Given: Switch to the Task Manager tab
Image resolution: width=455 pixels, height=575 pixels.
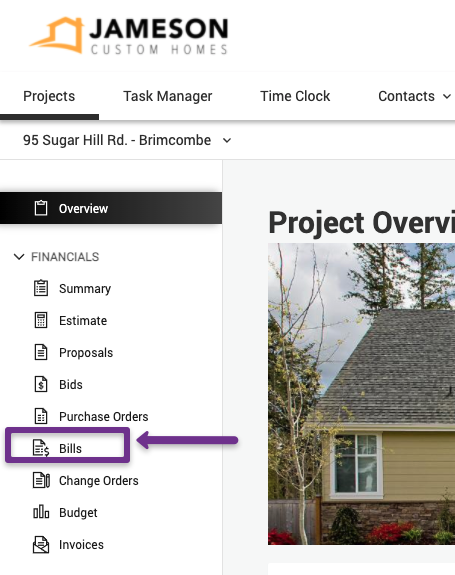Looking at the screenshot, I should pyautogui.click(x=168, y=96).
